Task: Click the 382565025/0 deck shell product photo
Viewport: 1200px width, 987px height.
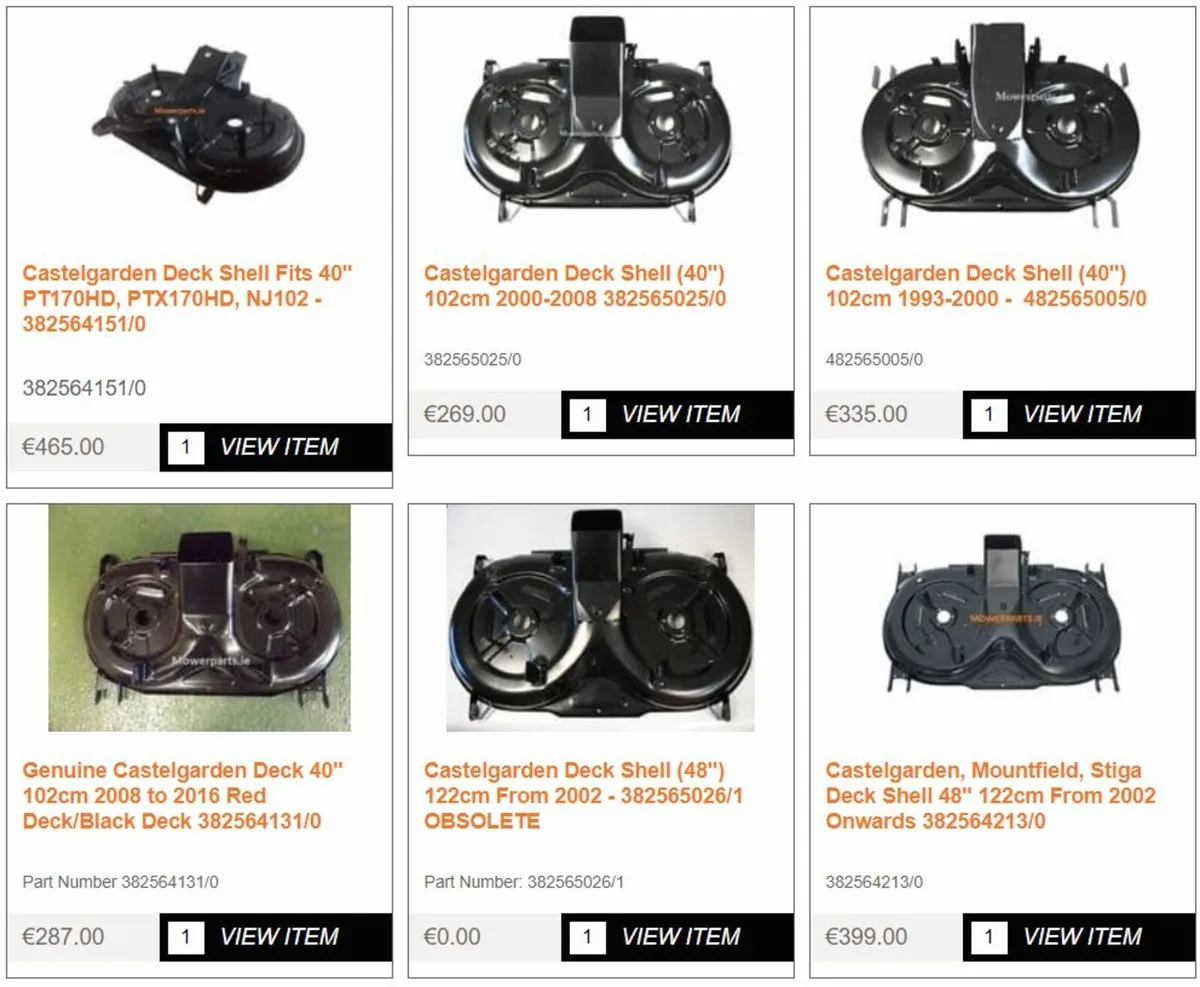Action: click(601, 120)
